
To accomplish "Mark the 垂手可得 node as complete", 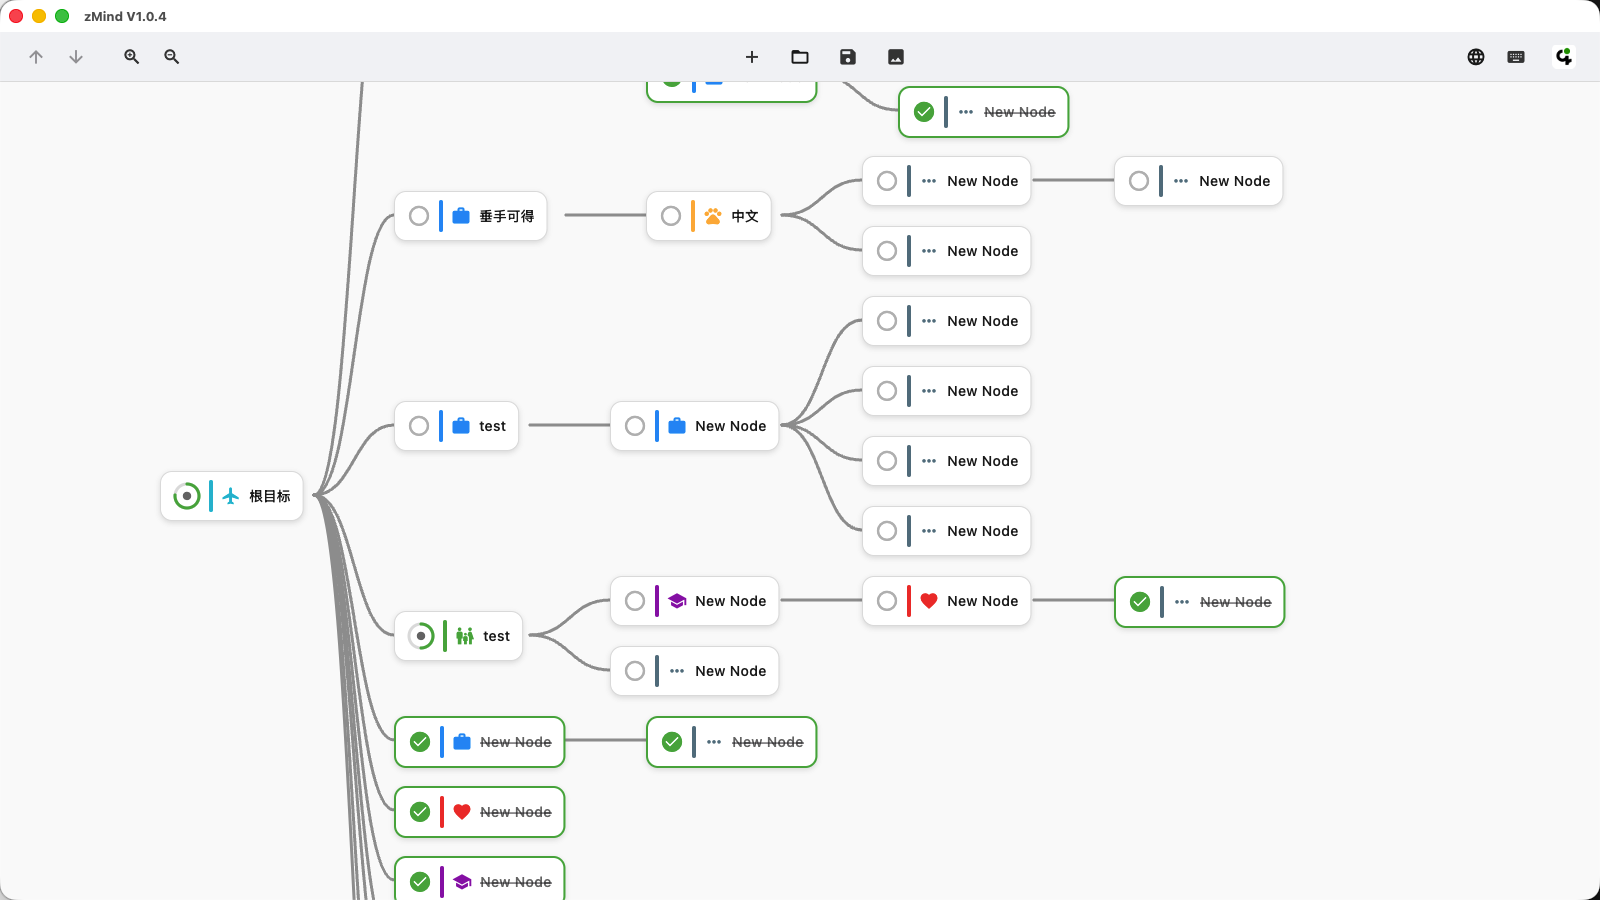I will (419, 216).
